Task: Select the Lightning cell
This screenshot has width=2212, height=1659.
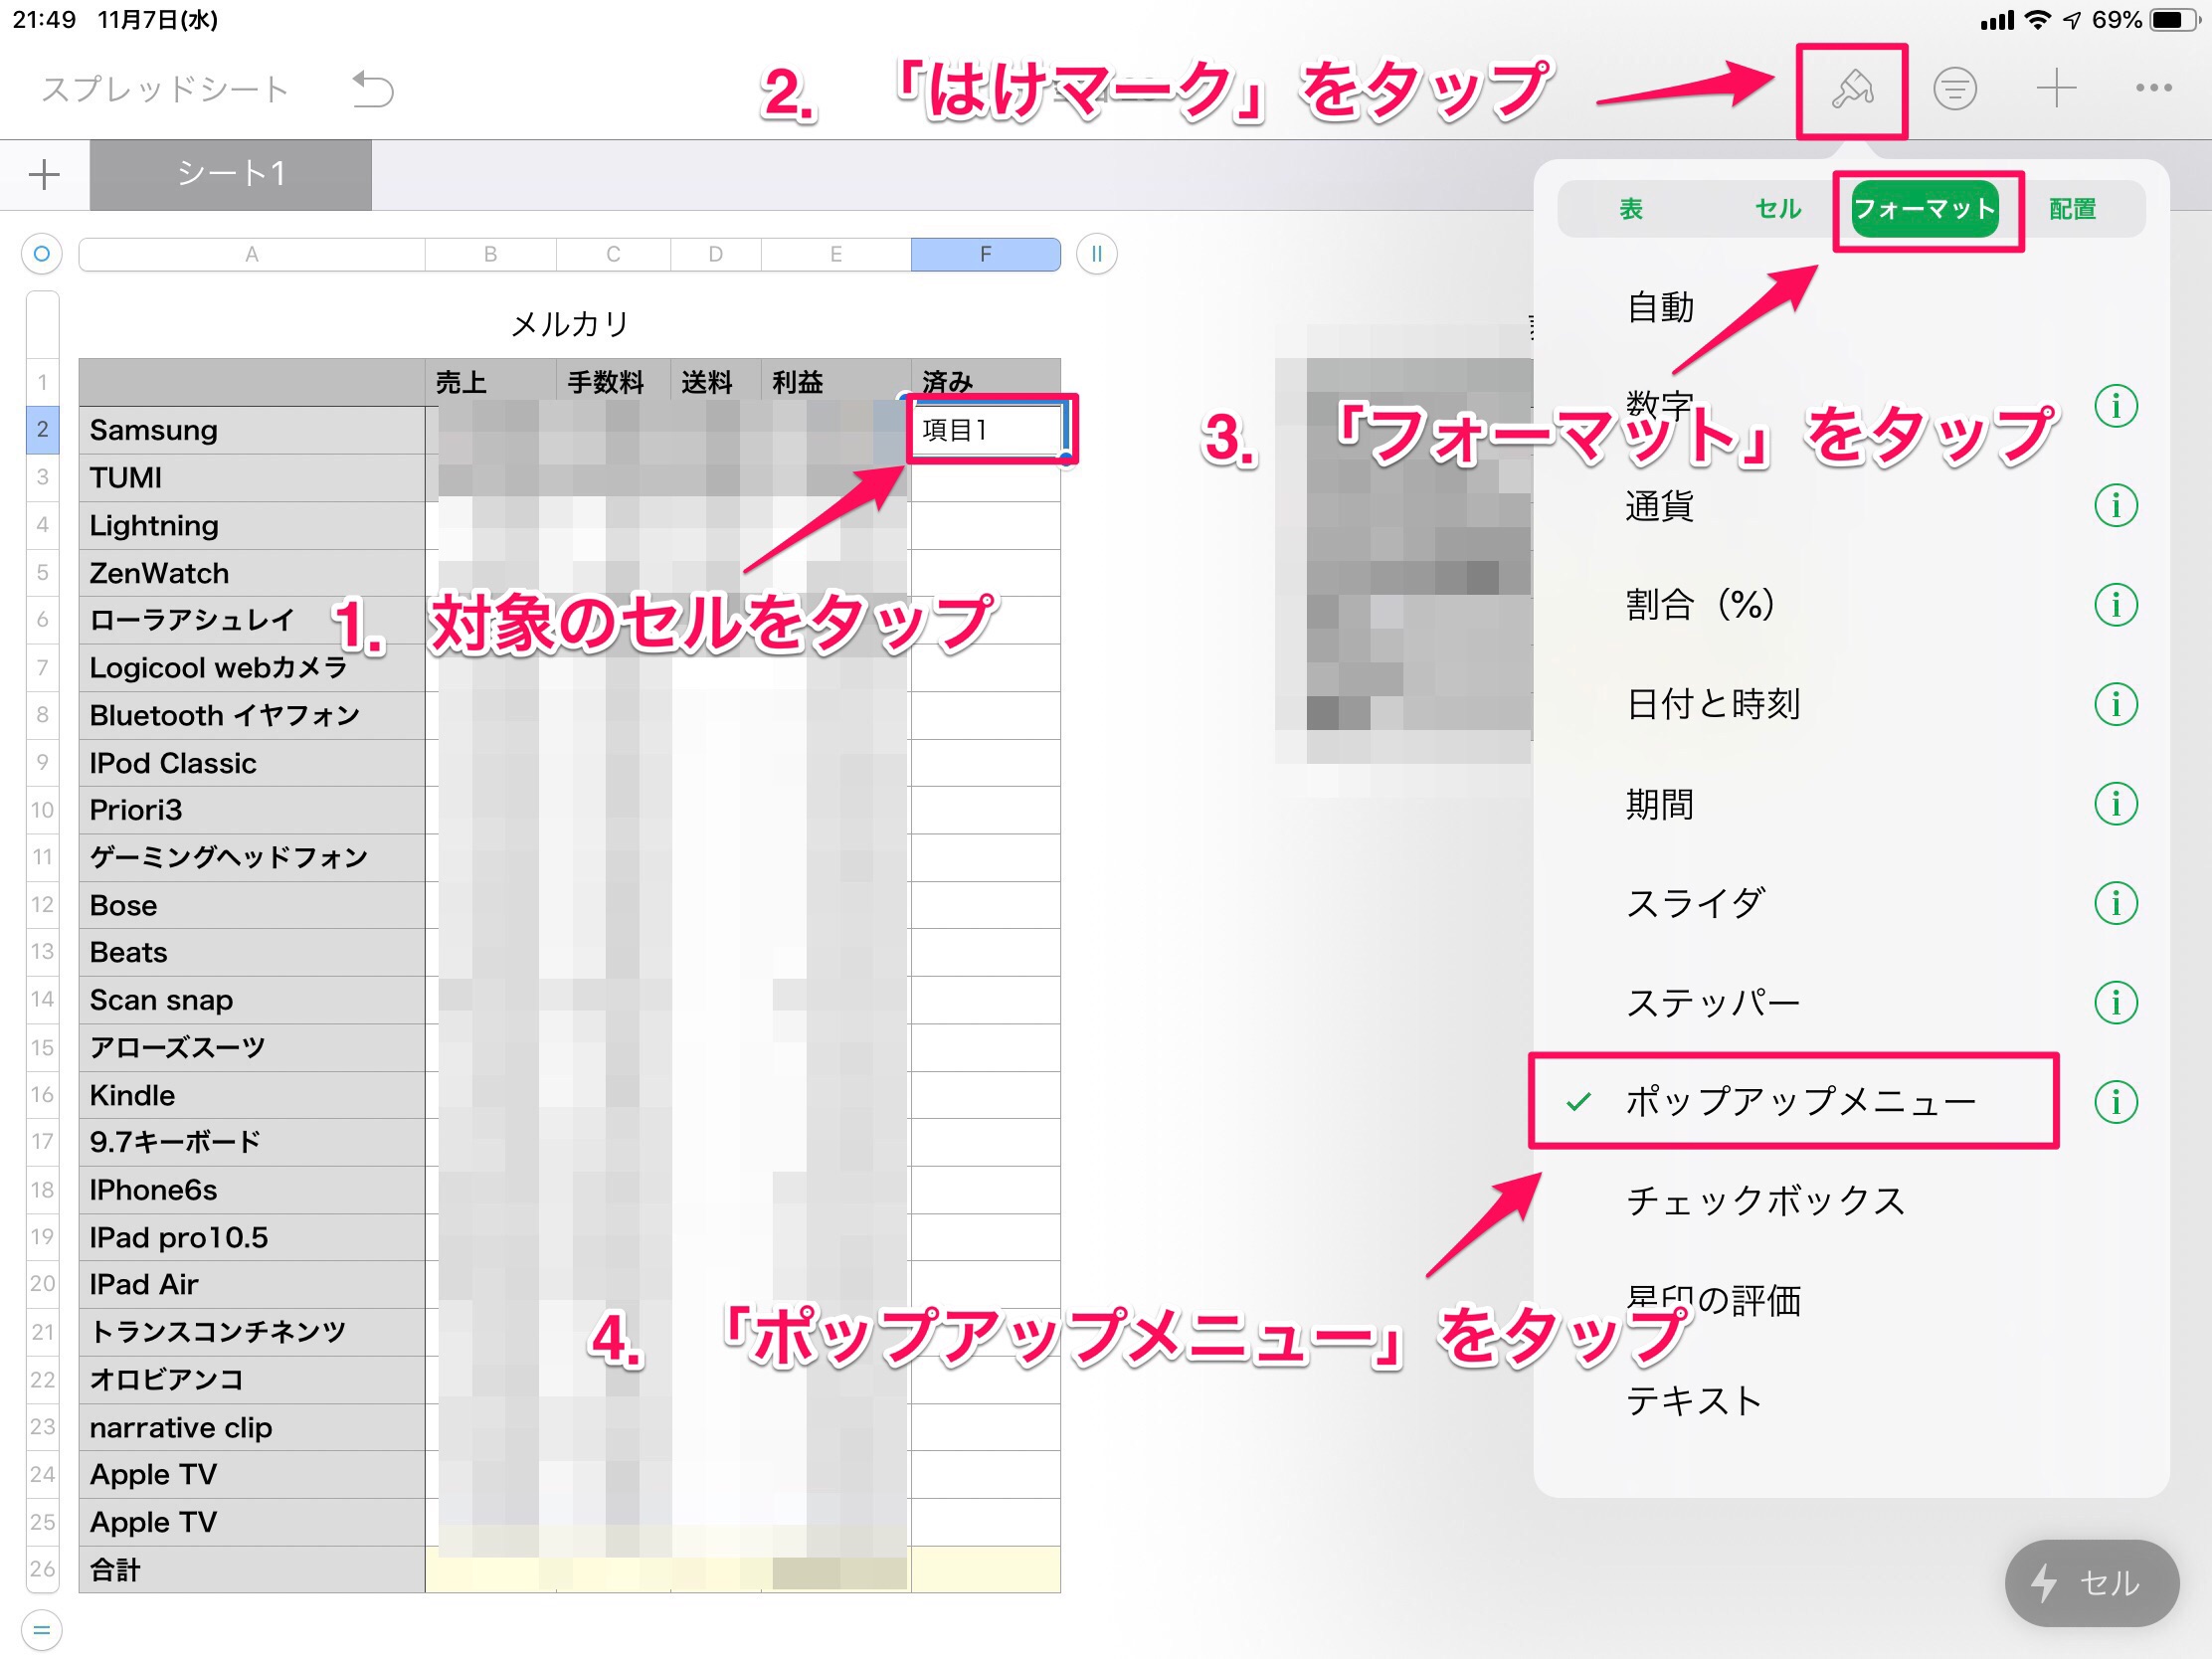Action: pos(252,526)
